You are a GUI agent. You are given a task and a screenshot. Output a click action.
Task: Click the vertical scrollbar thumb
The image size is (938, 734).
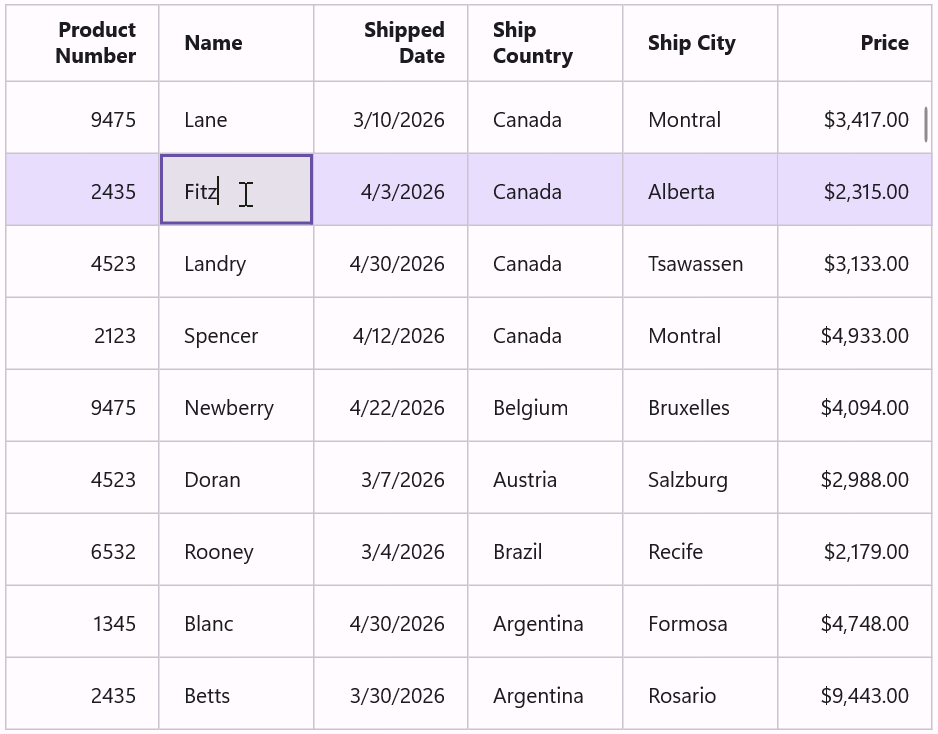click(x=926, y=124)
